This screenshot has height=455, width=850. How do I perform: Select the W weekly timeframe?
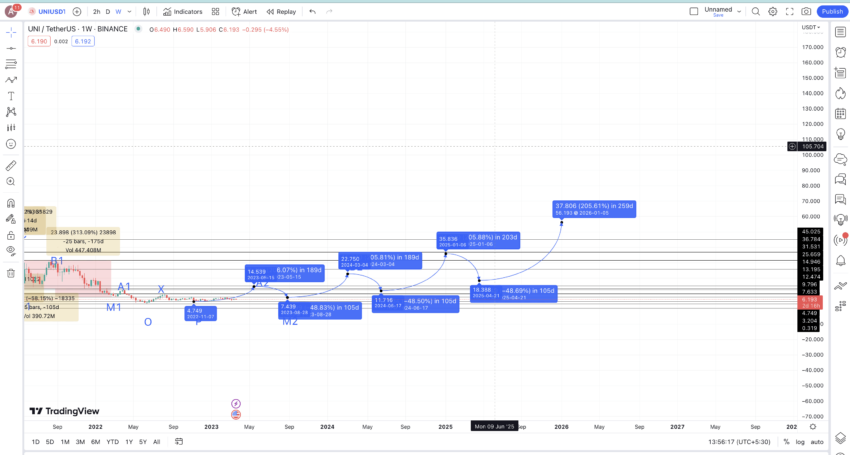118,11
